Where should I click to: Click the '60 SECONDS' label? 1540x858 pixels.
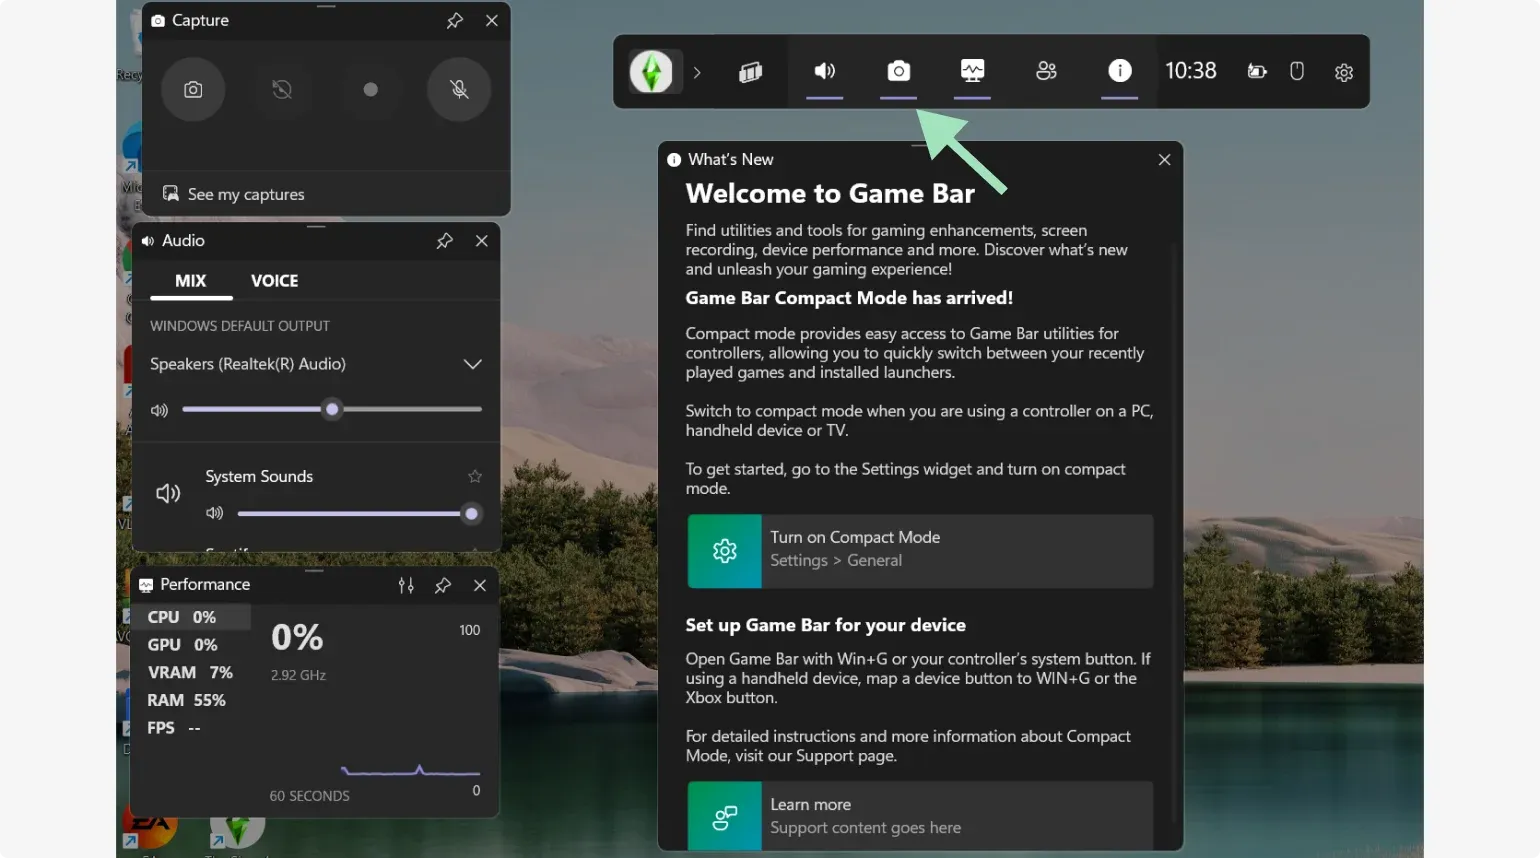coord(309,796)
